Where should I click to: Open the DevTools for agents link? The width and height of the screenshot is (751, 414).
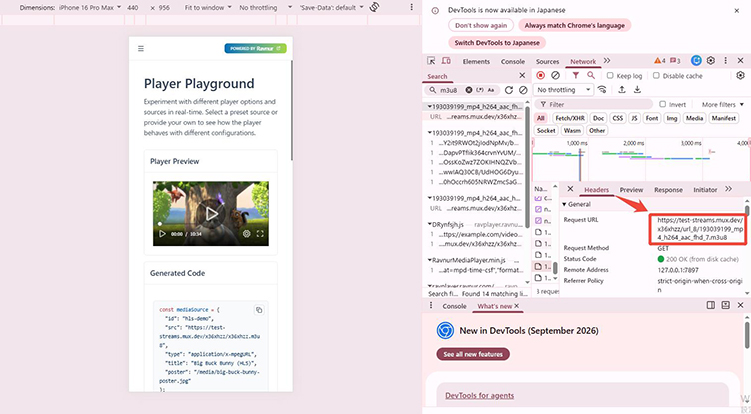coord(479,395)
